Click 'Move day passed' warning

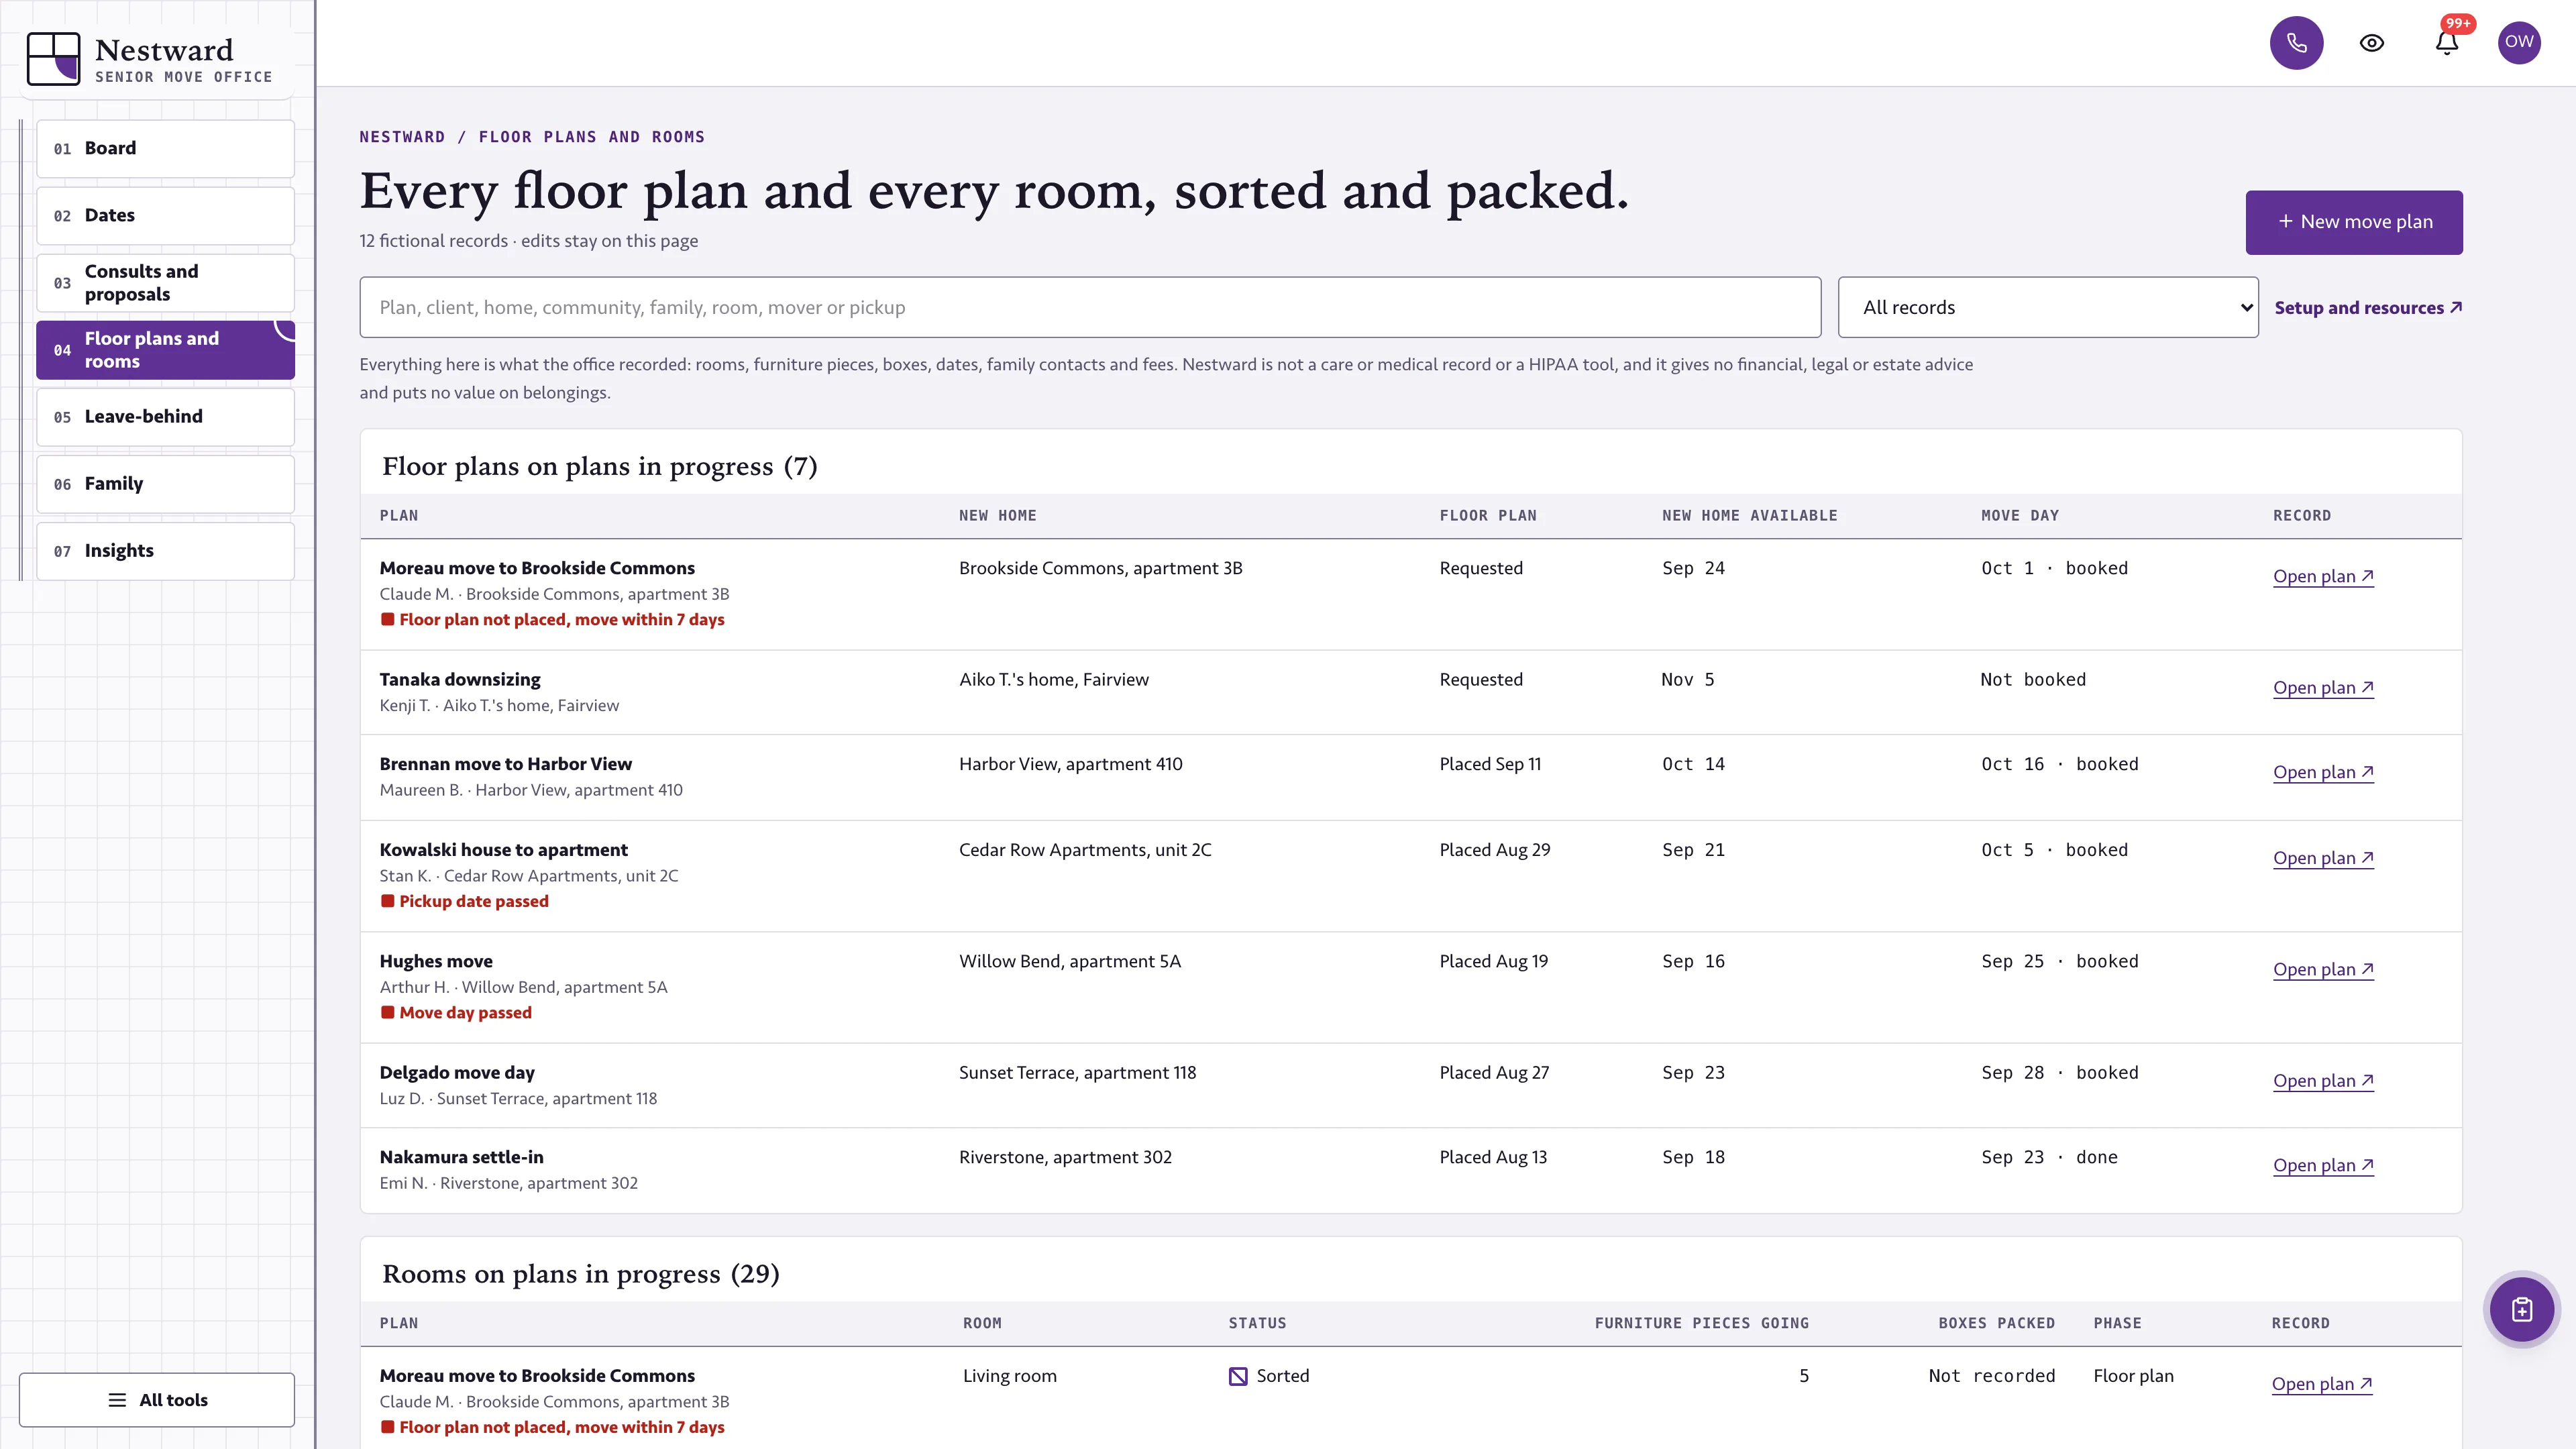tap(465, 1012)
